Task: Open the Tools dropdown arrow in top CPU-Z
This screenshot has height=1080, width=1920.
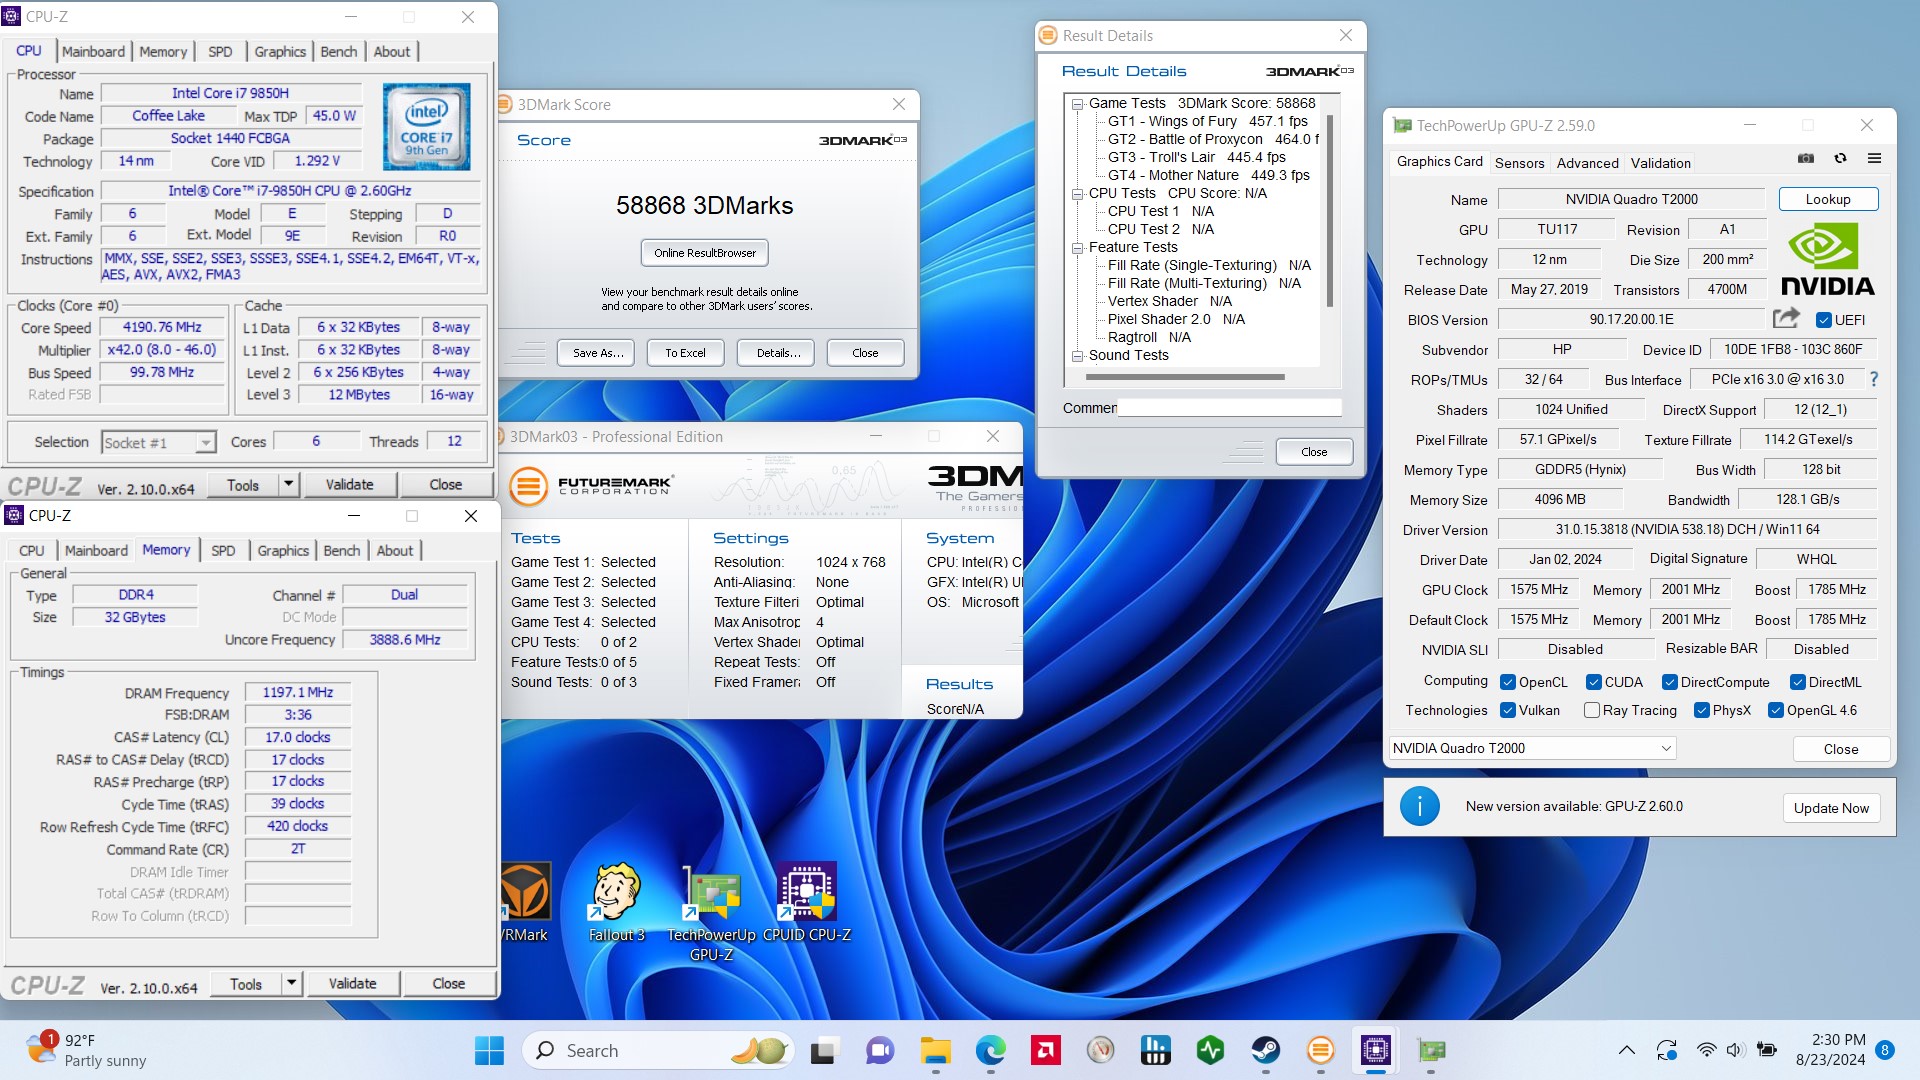Action: tap(288, 484)
